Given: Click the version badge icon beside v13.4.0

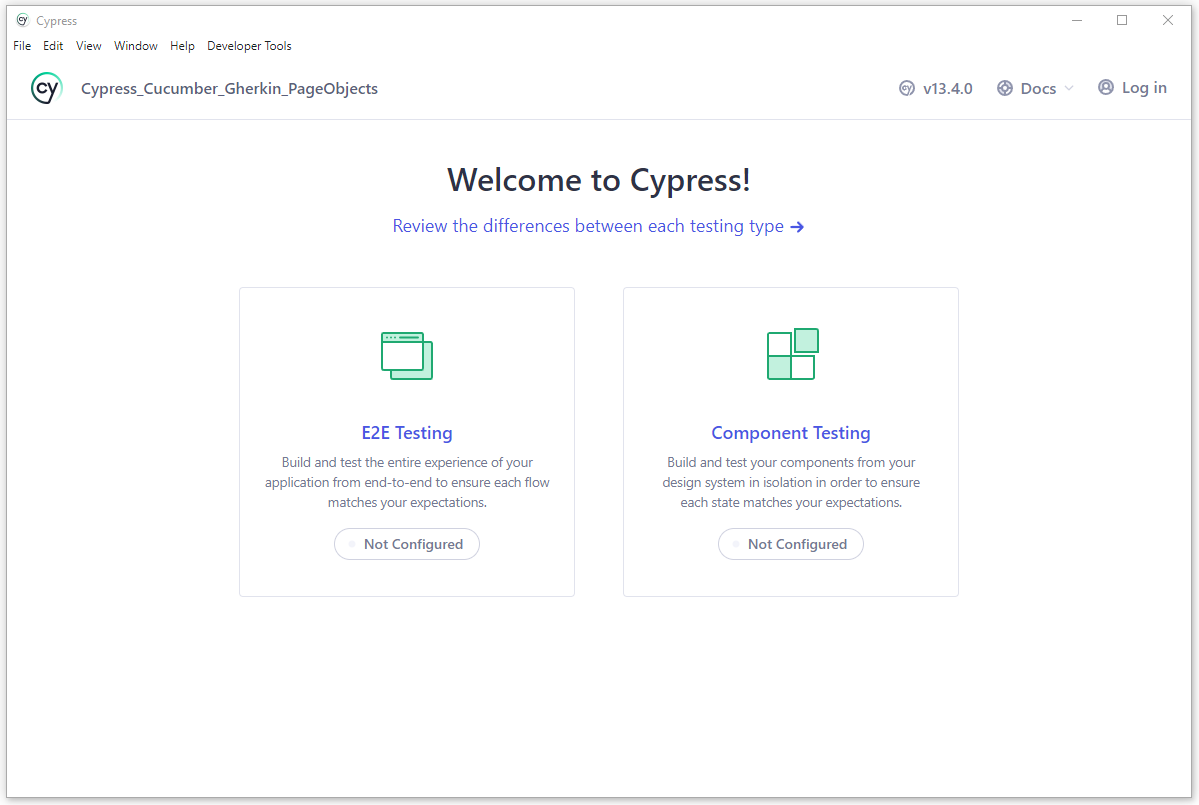Looking at the screenshot, I should pos(907,89).
